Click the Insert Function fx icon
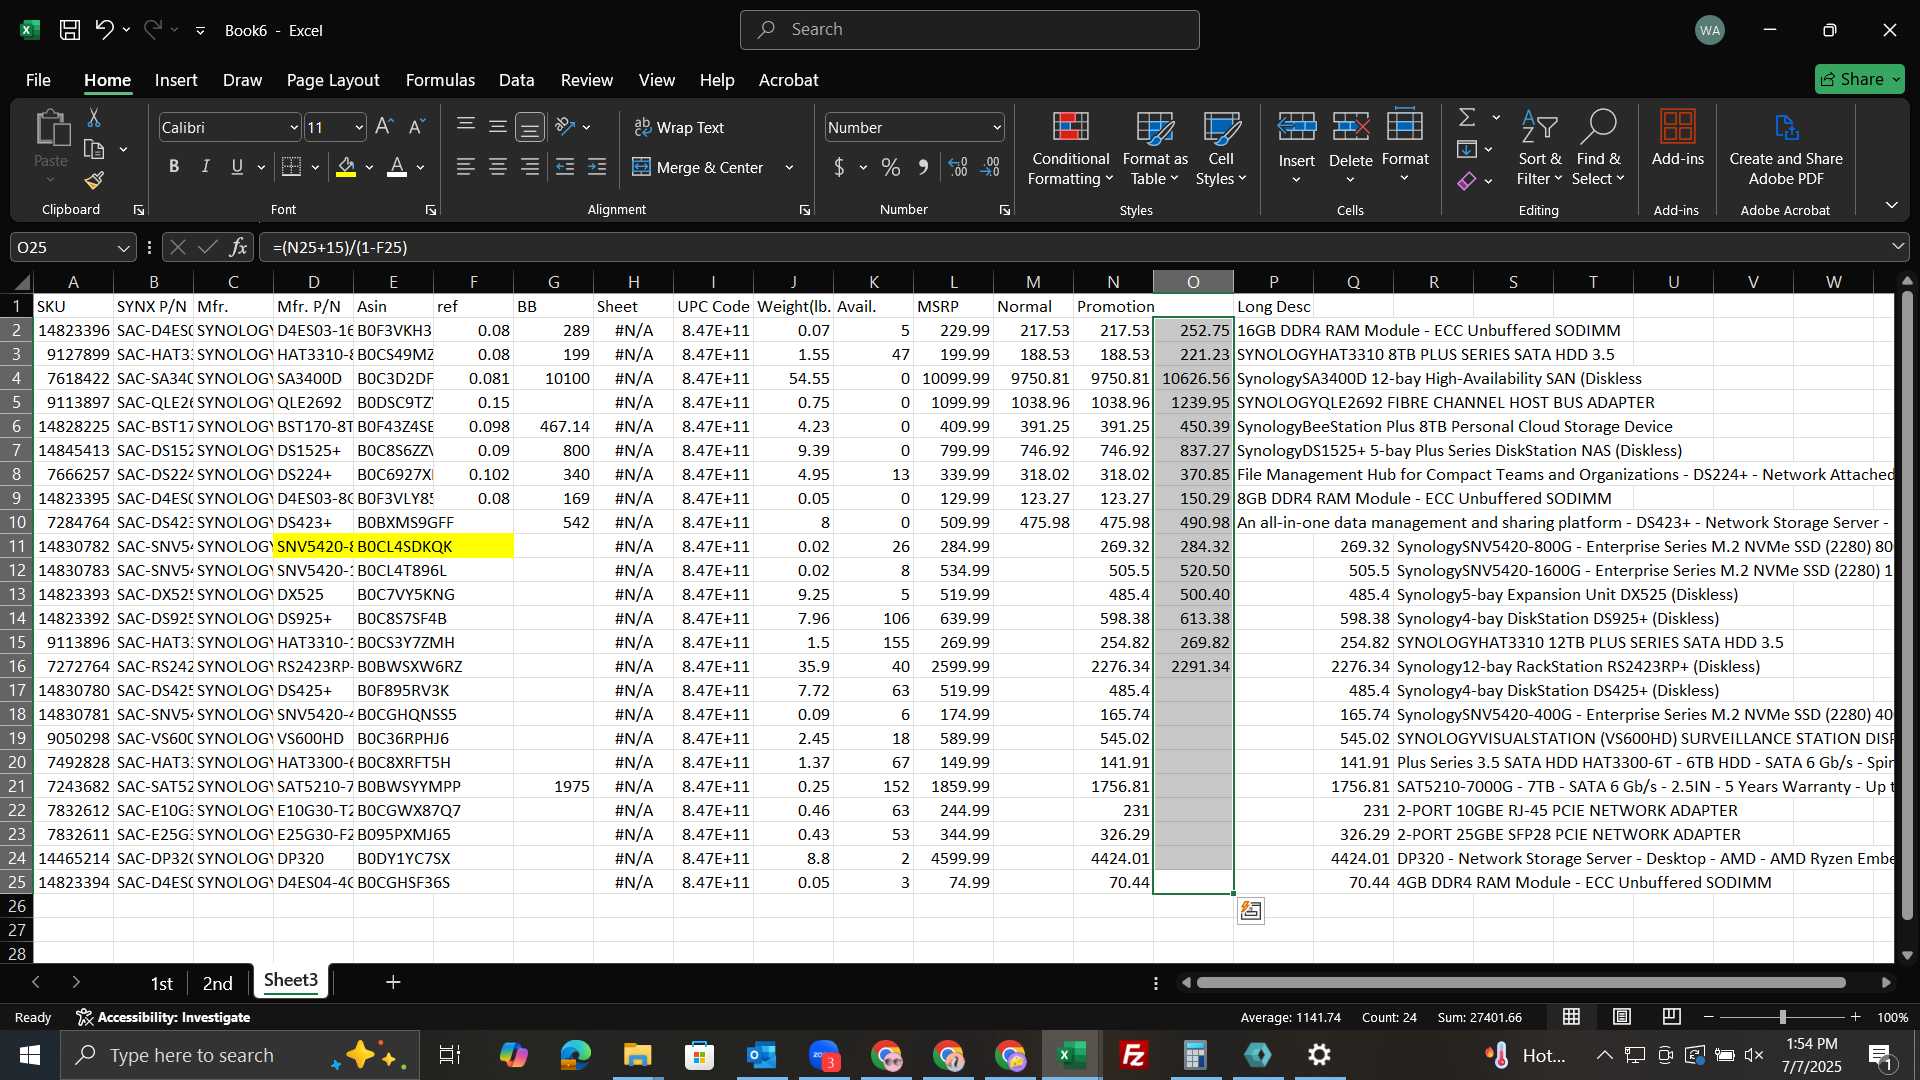Viewport: 1920px width, 1080px height. pos(238,247)
